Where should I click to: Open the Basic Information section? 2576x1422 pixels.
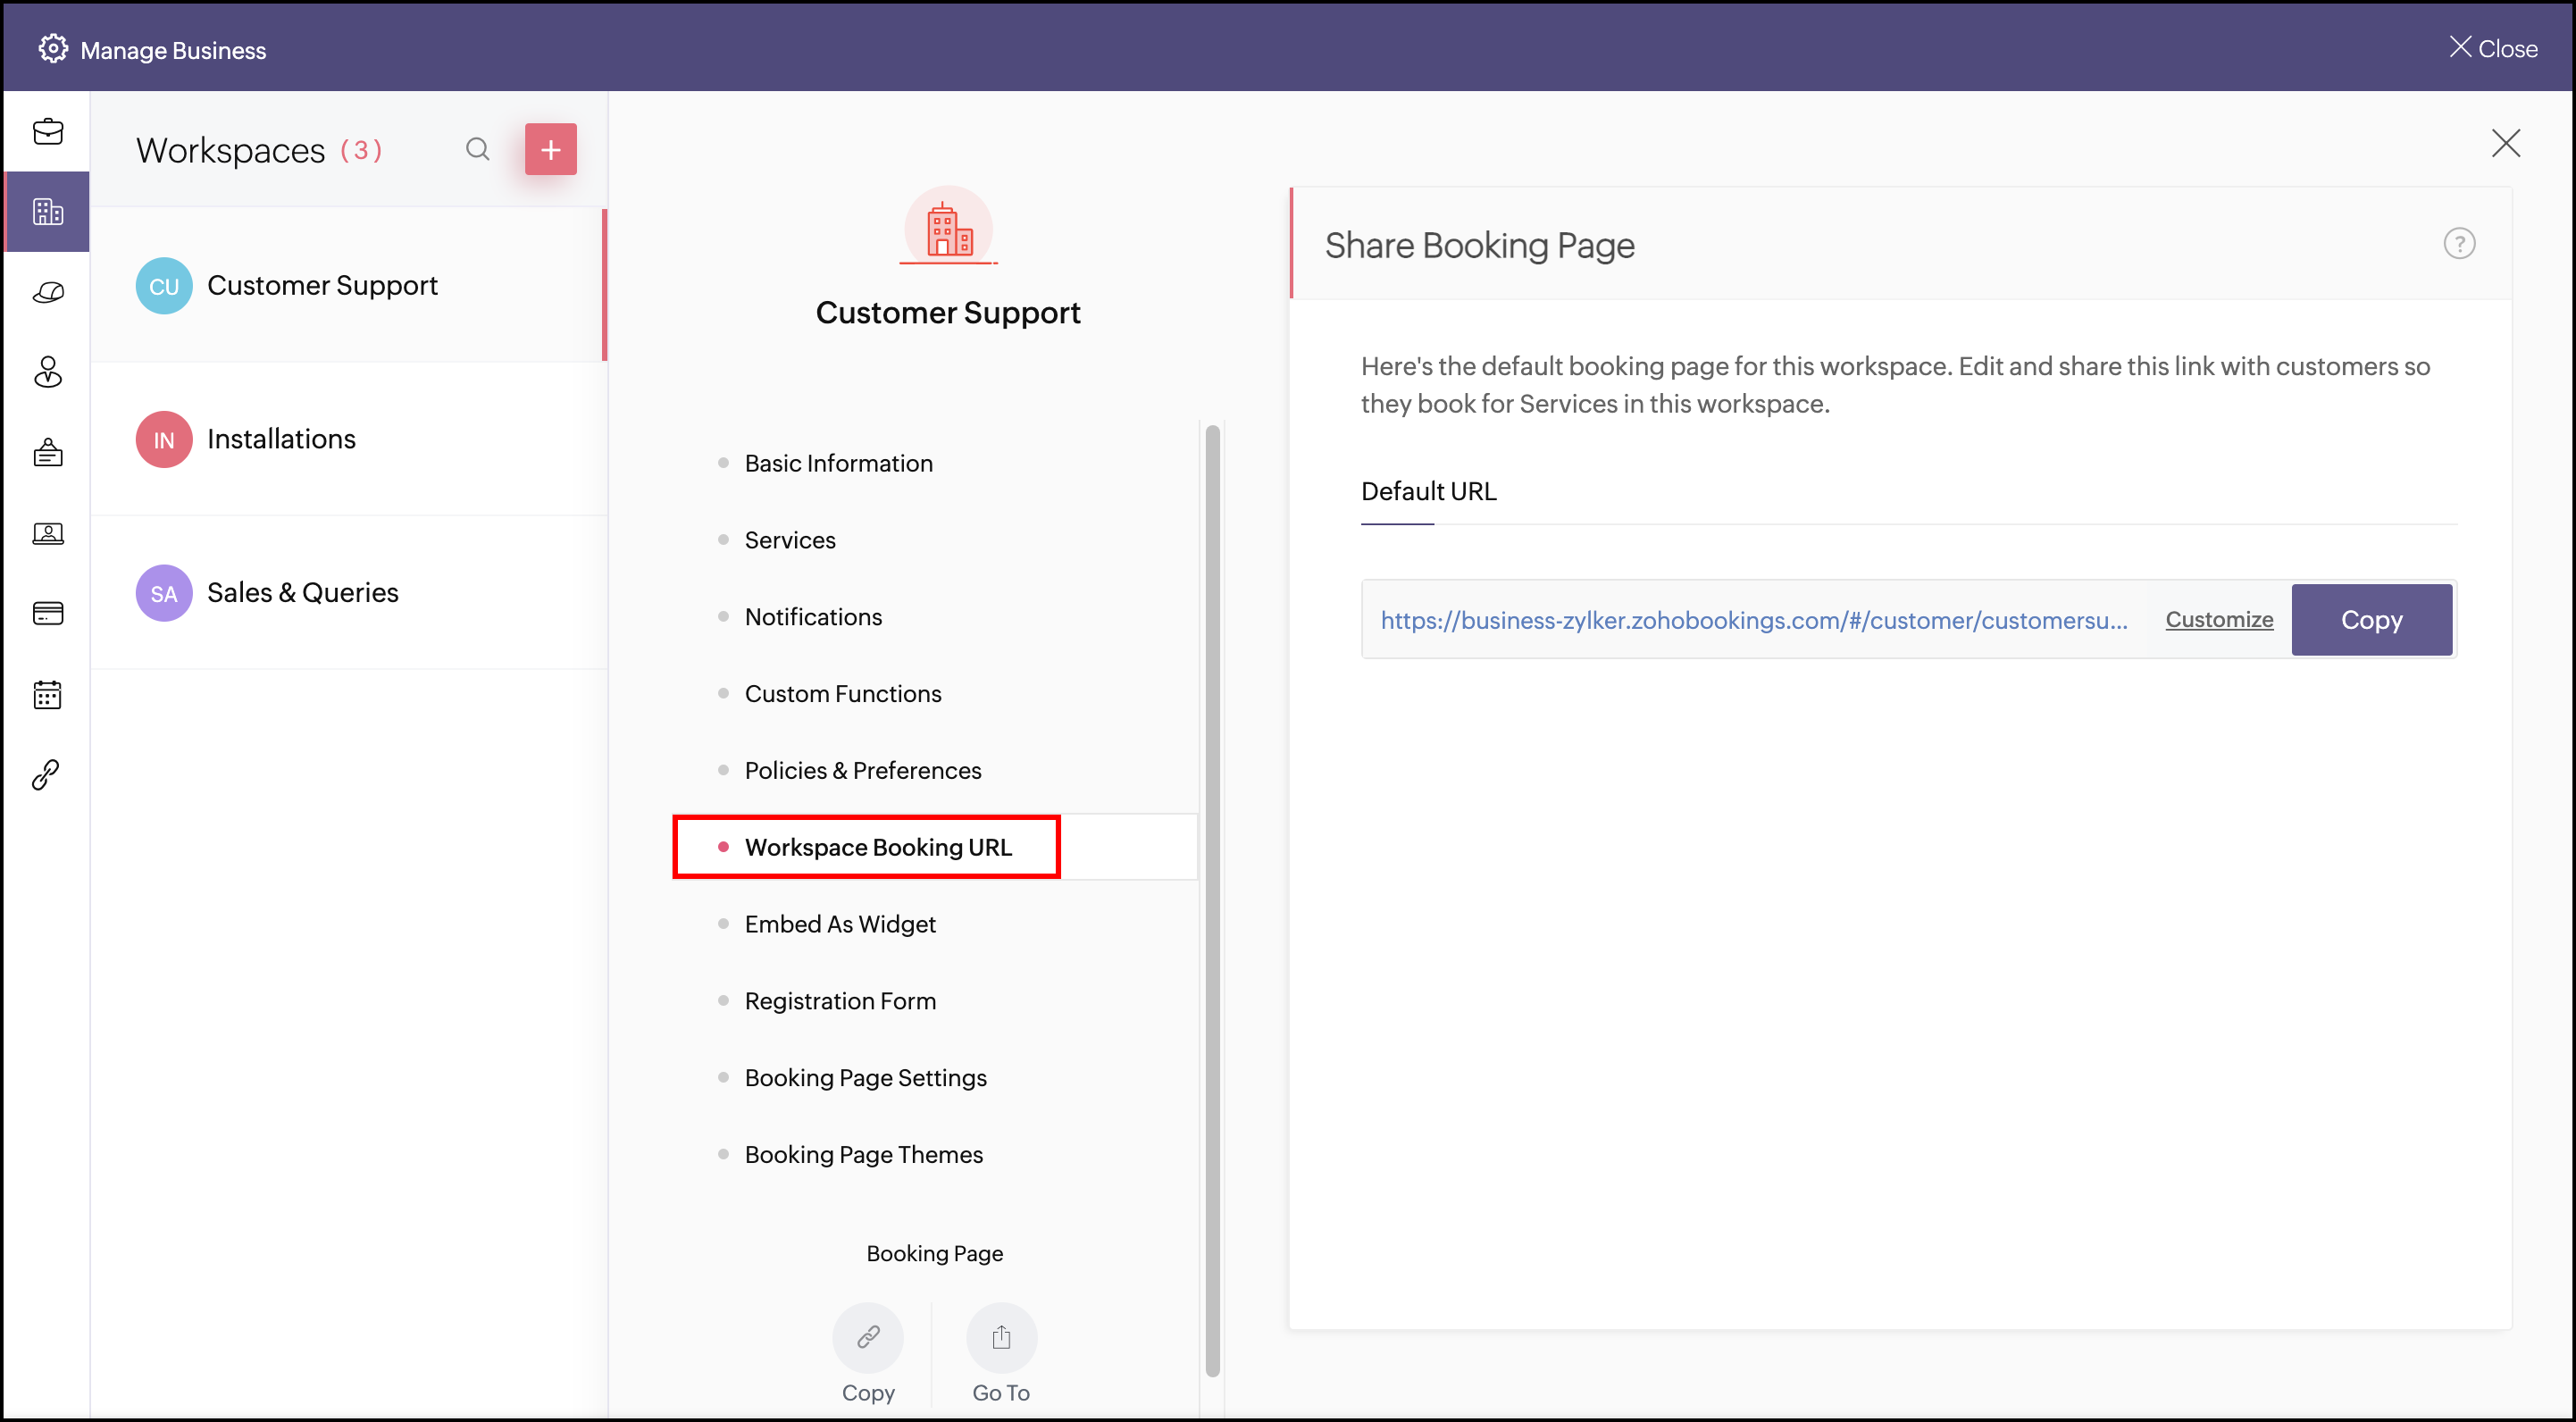click(x=838, y=463)
